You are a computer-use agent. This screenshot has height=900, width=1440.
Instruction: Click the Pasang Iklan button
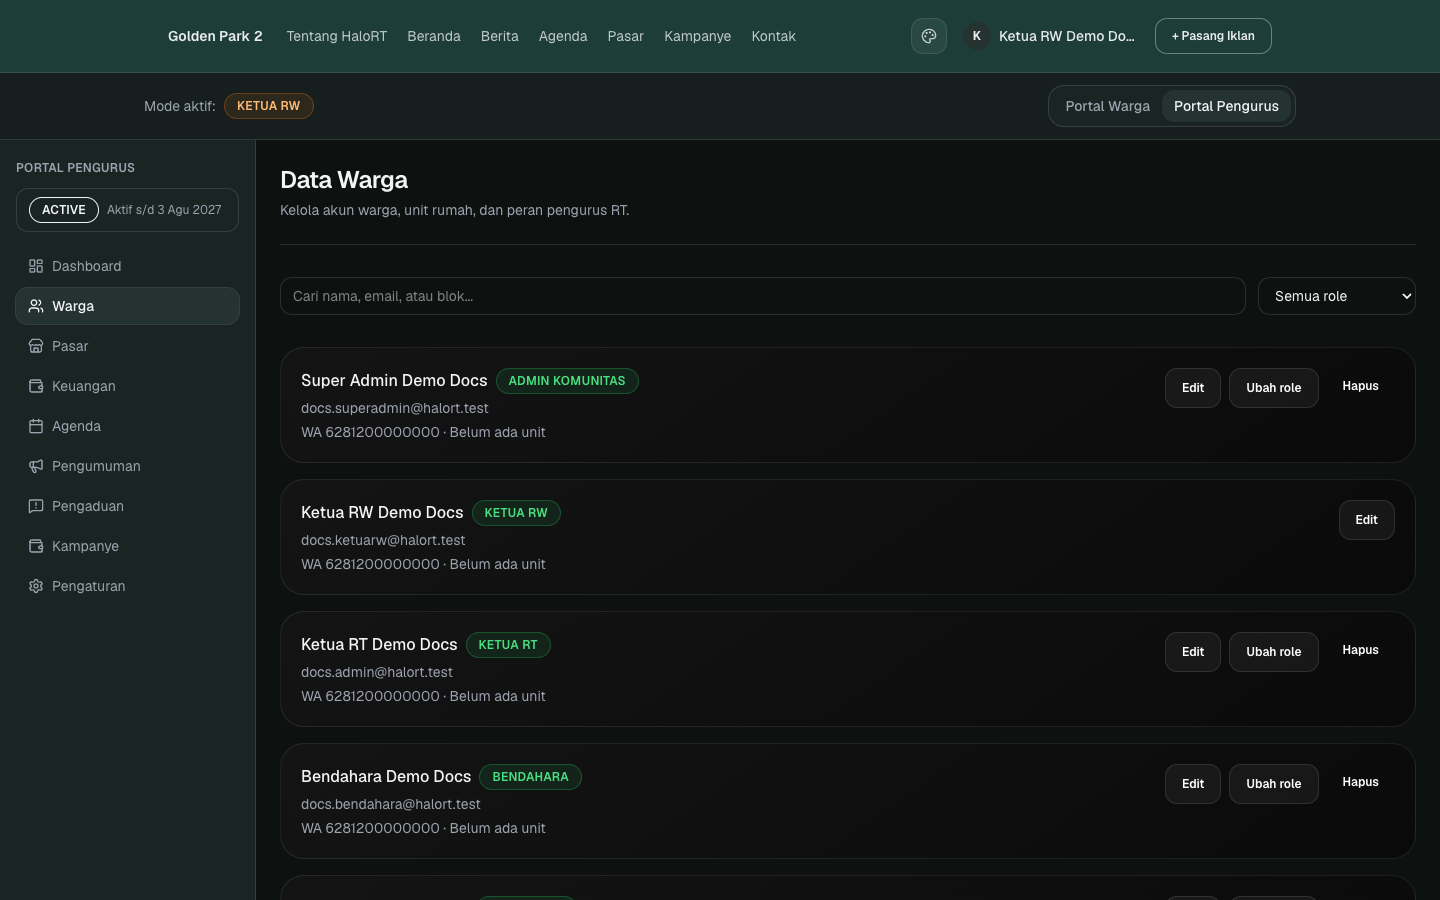(x=1213, y=36)
